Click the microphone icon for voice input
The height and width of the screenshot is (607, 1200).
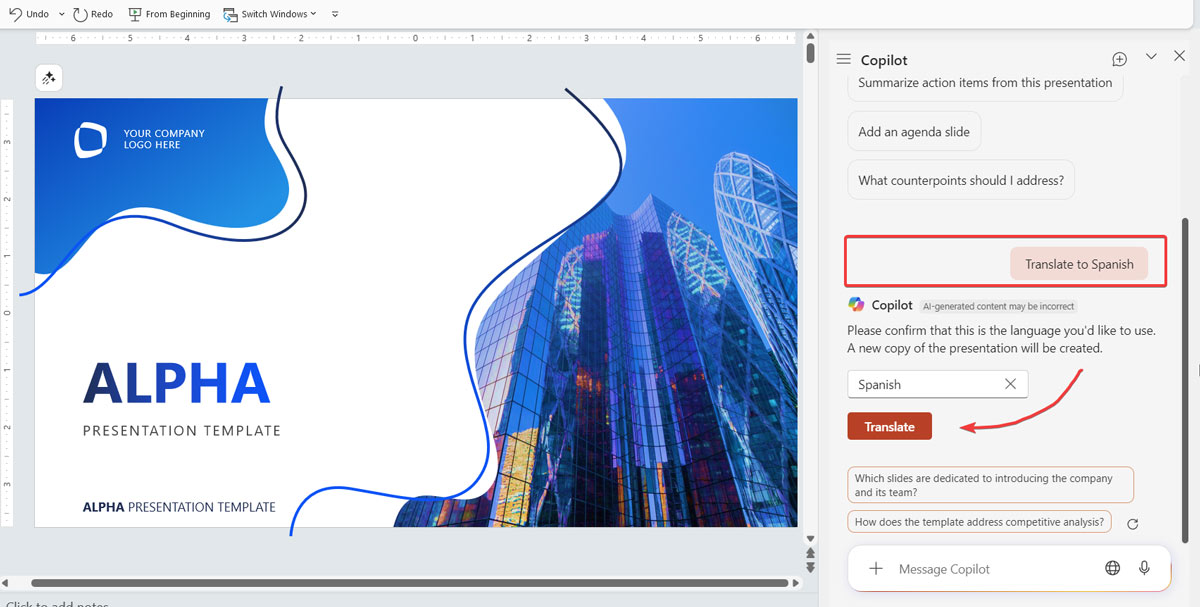(1144, 568)
